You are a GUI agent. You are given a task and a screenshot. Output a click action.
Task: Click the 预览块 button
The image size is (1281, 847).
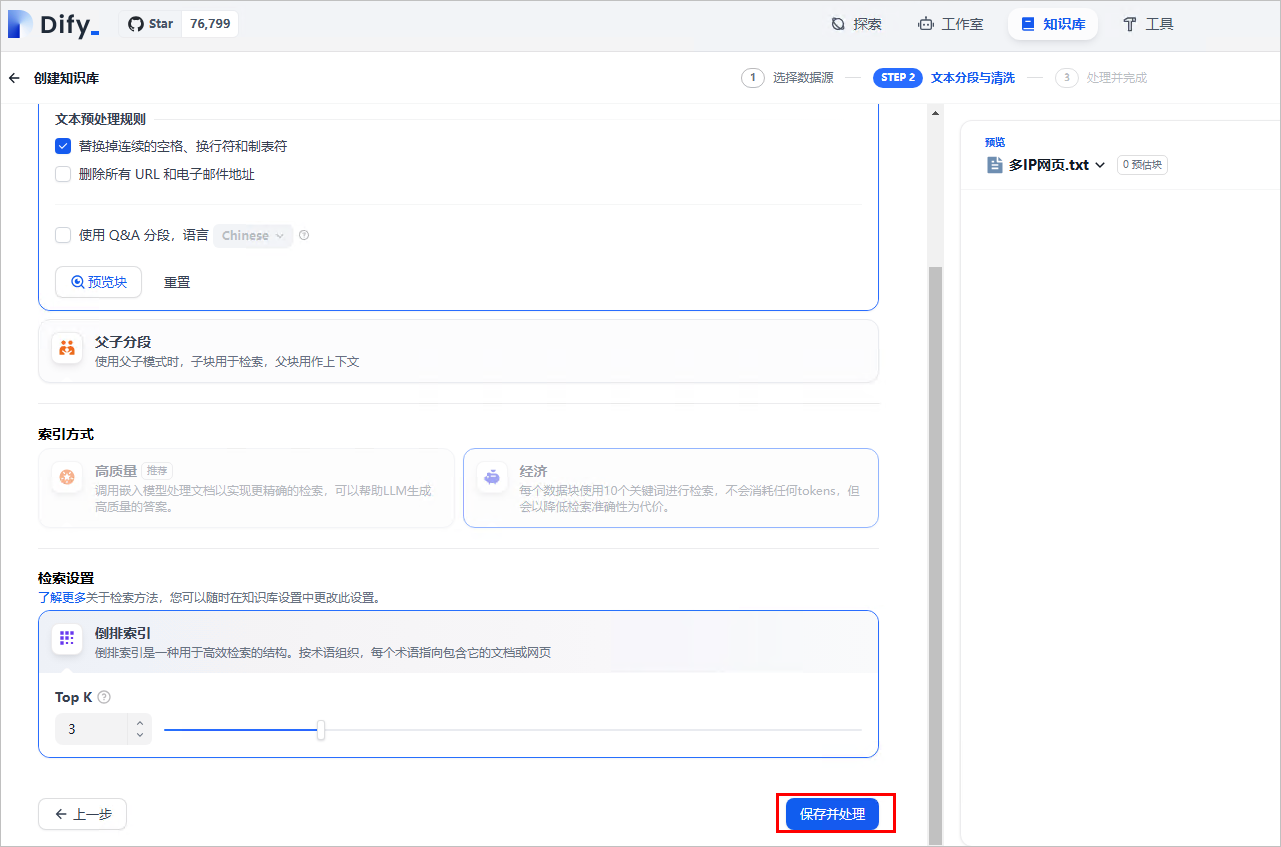click(x=98, y=282)
